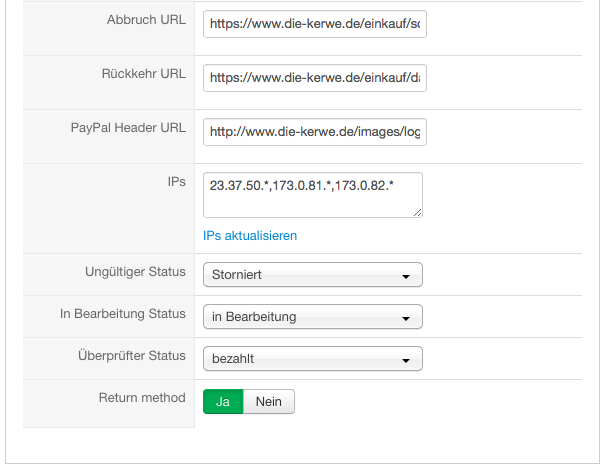
Task: Click into the Rückkehr URL field
Action: click(314, 78)
